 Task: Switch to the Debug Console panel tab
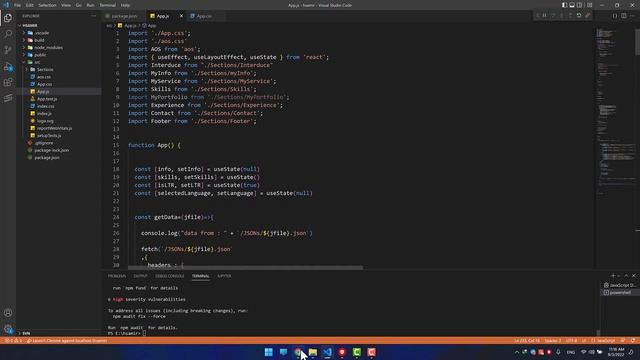point(169,276)
